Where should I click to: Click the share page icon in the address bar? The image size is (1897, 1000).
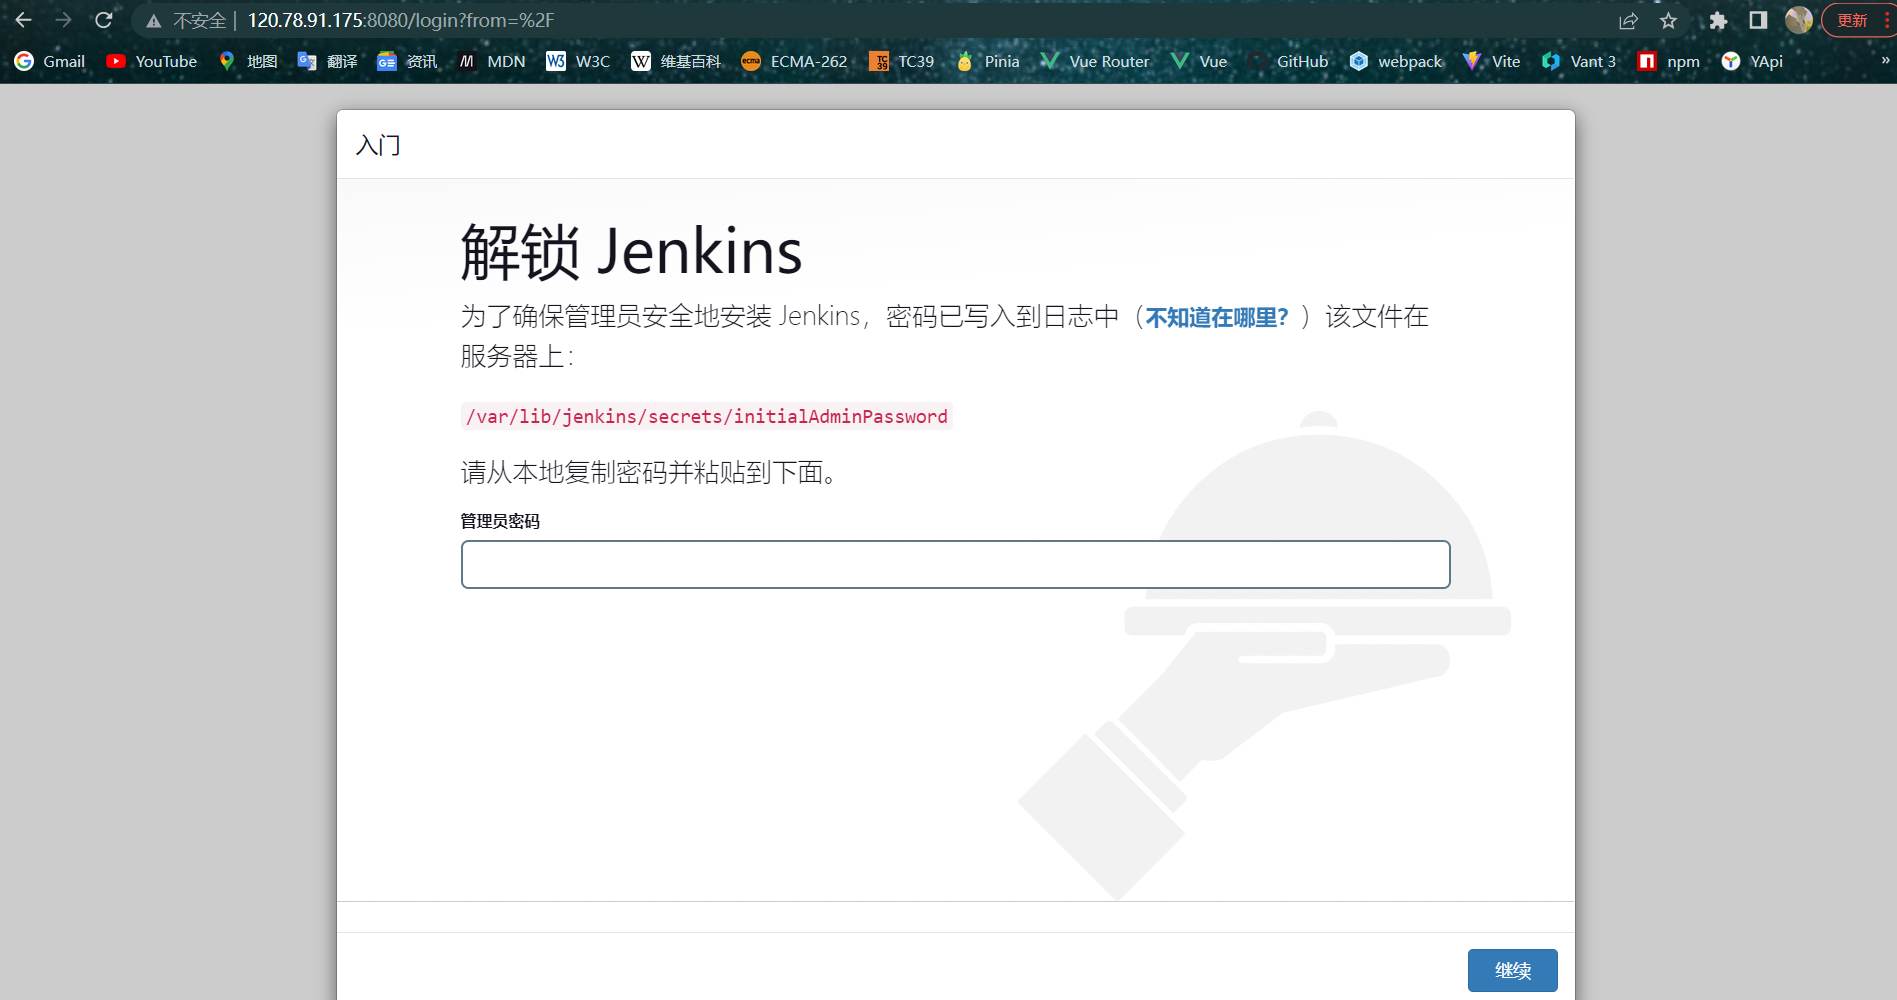point(1628,21)
